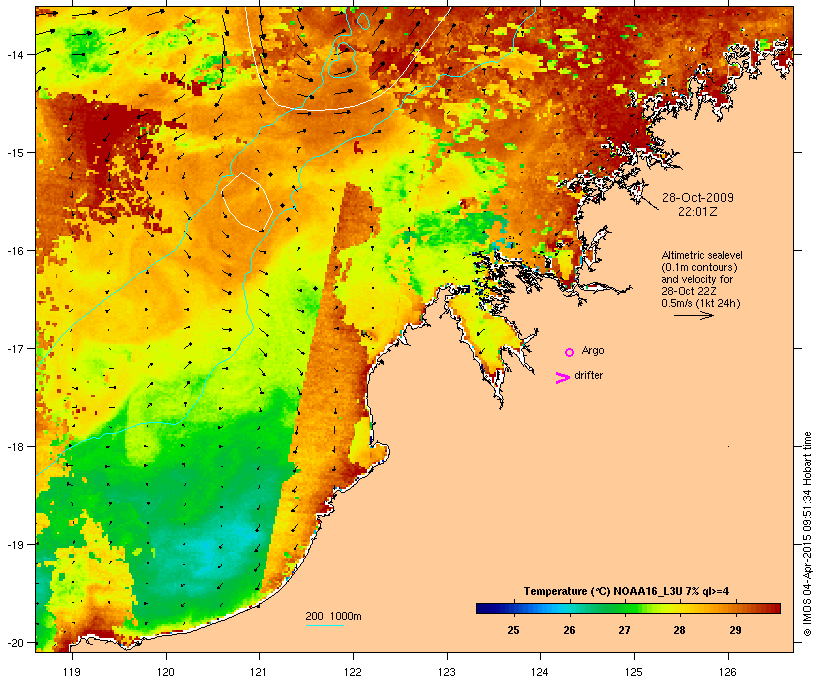Click the longitude label 122
Screen dimensions: 820x680
click(x=353, y=672)
